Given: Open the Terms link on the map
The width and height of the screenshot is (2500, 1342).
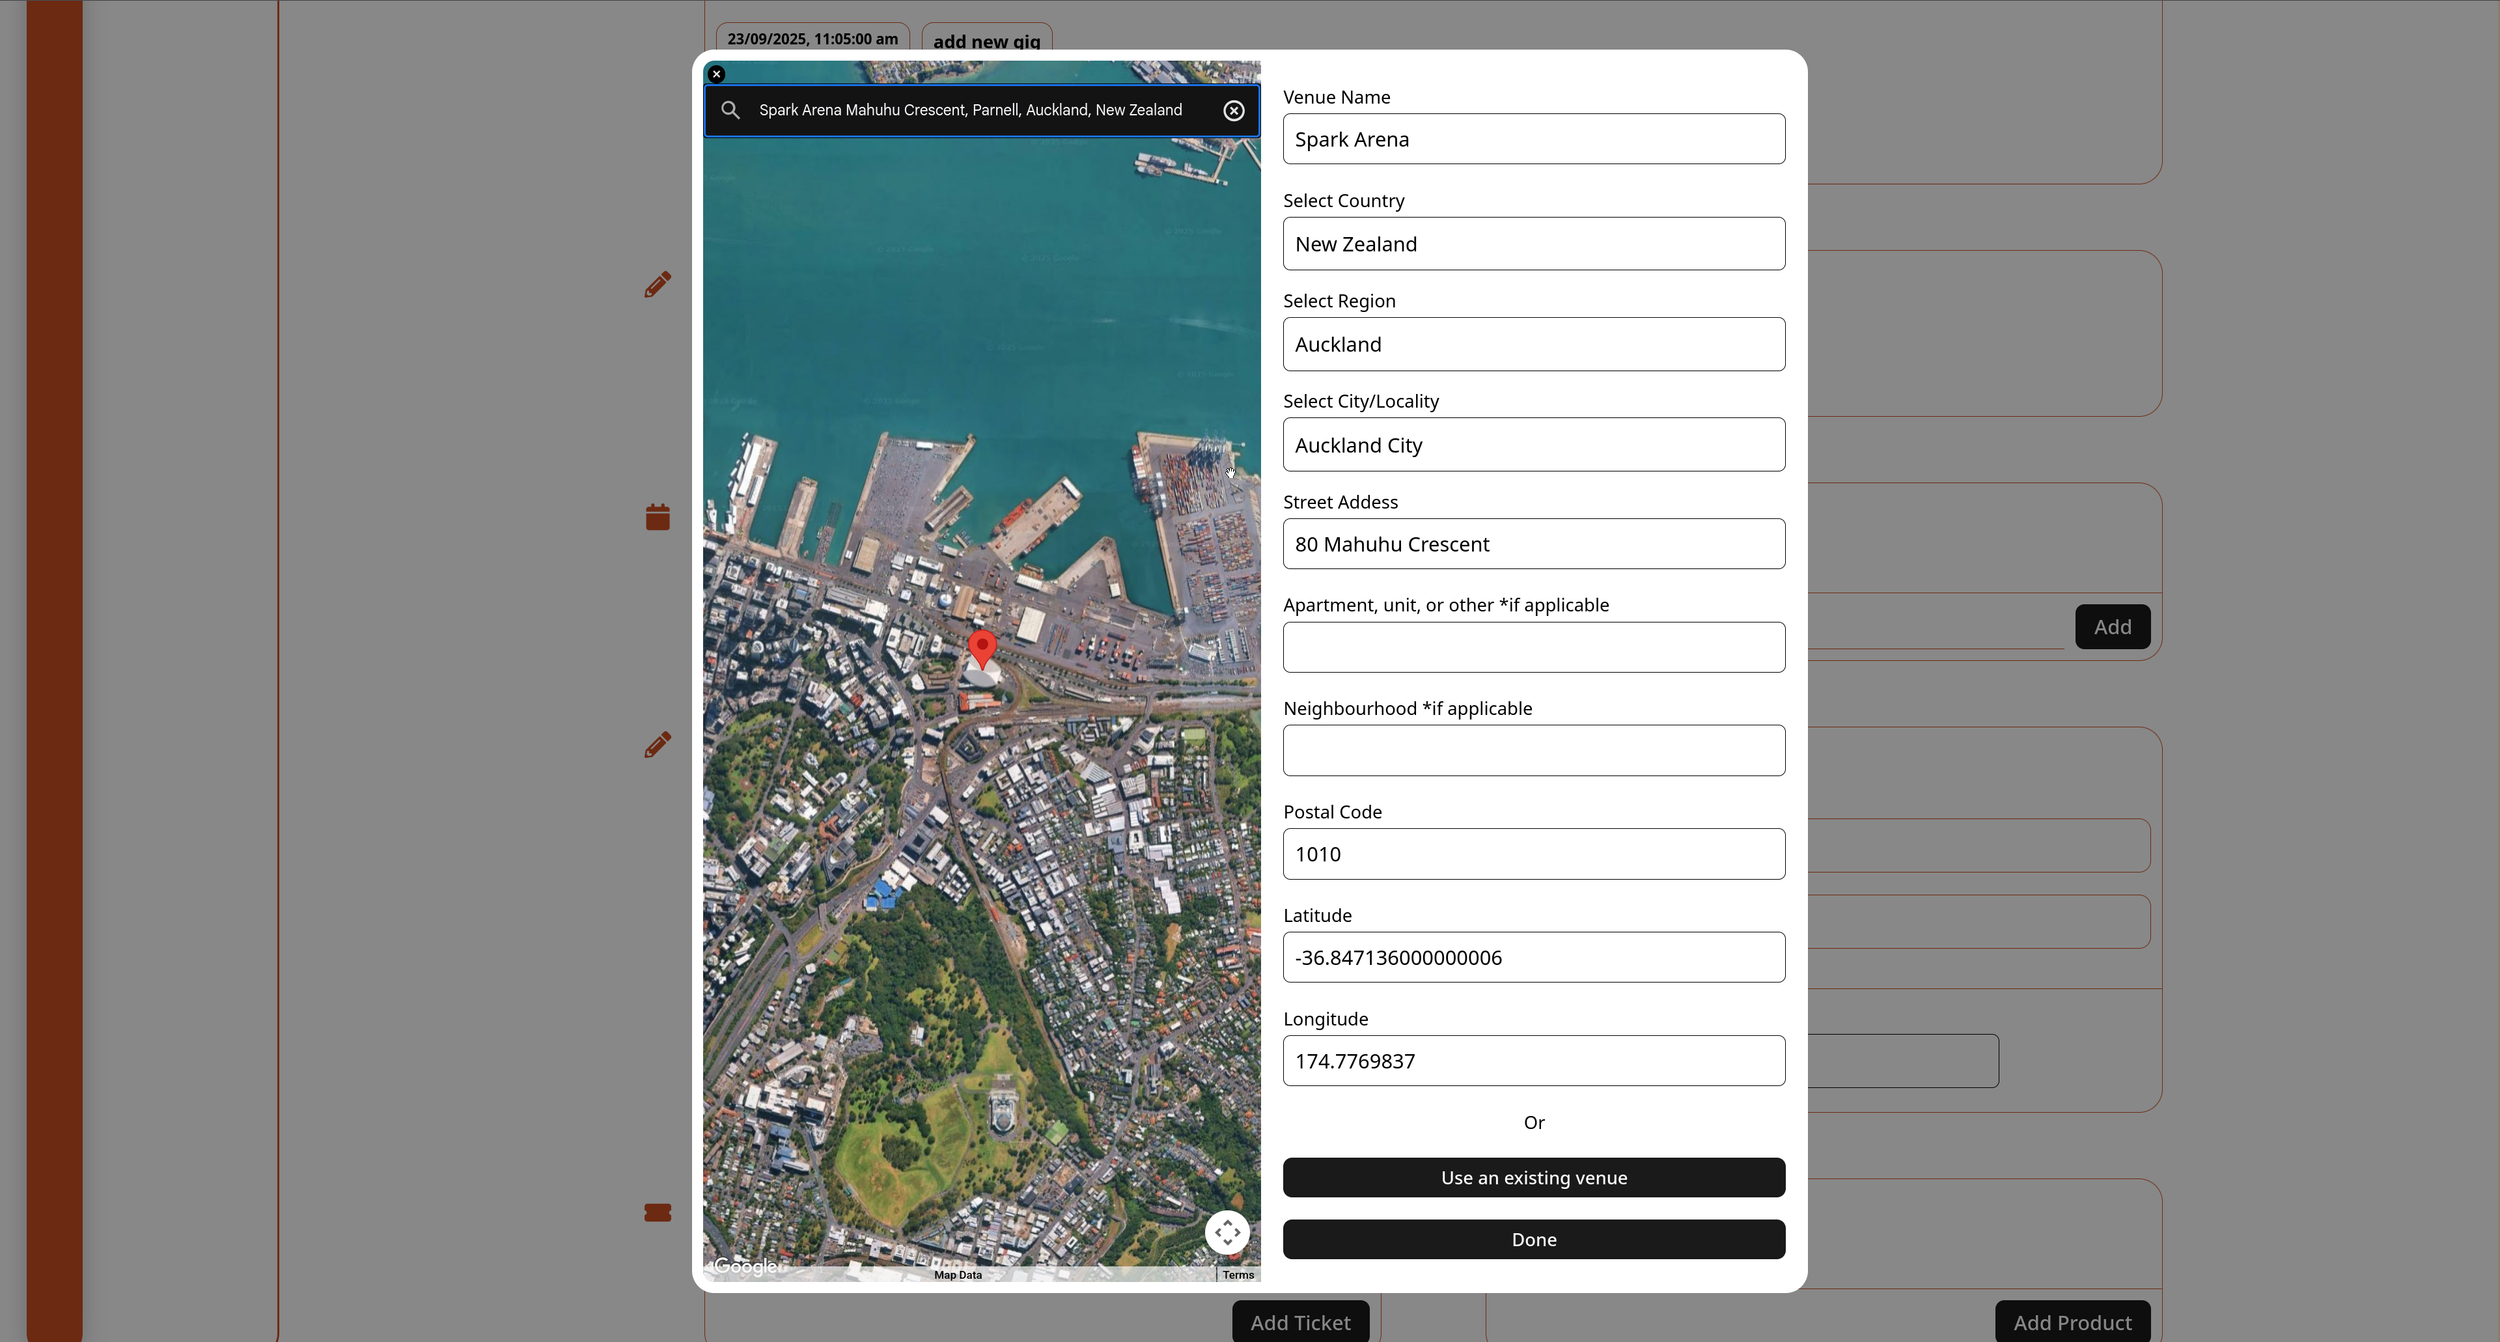Looking at the screenshot, I should point(1238,1275).
